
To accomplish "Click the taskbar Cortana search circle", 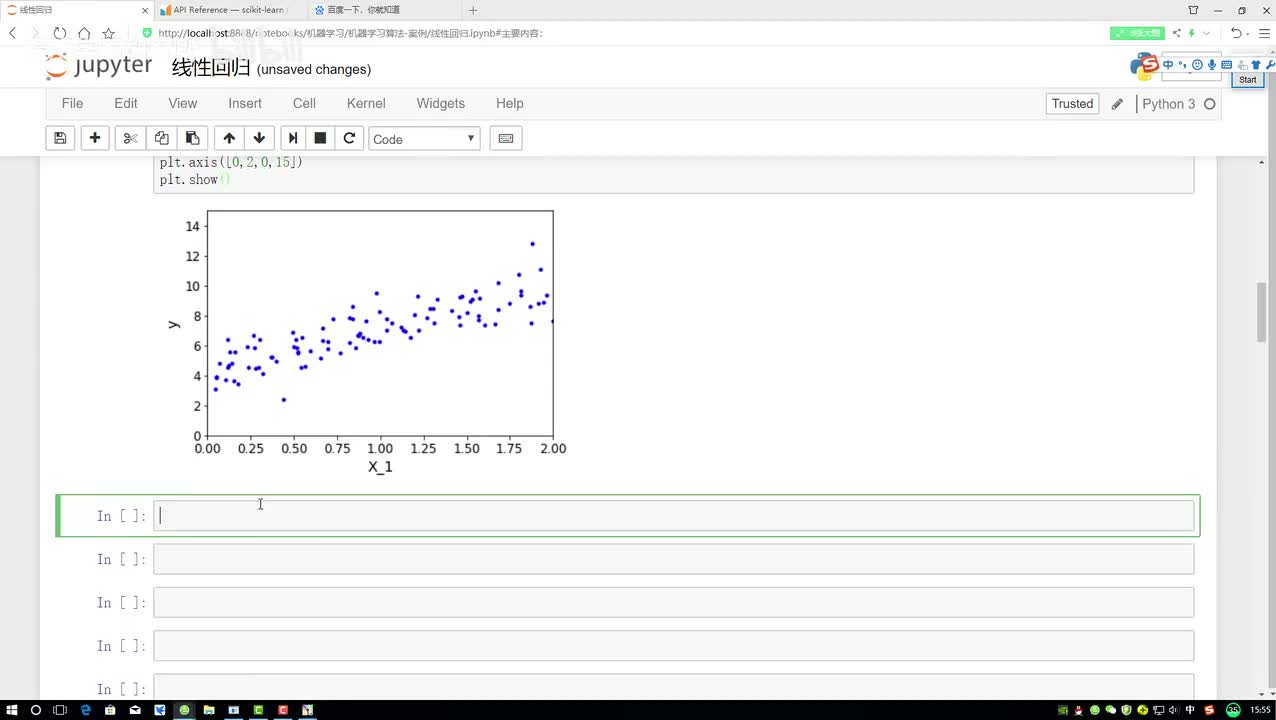I will [x=36, y=710].
